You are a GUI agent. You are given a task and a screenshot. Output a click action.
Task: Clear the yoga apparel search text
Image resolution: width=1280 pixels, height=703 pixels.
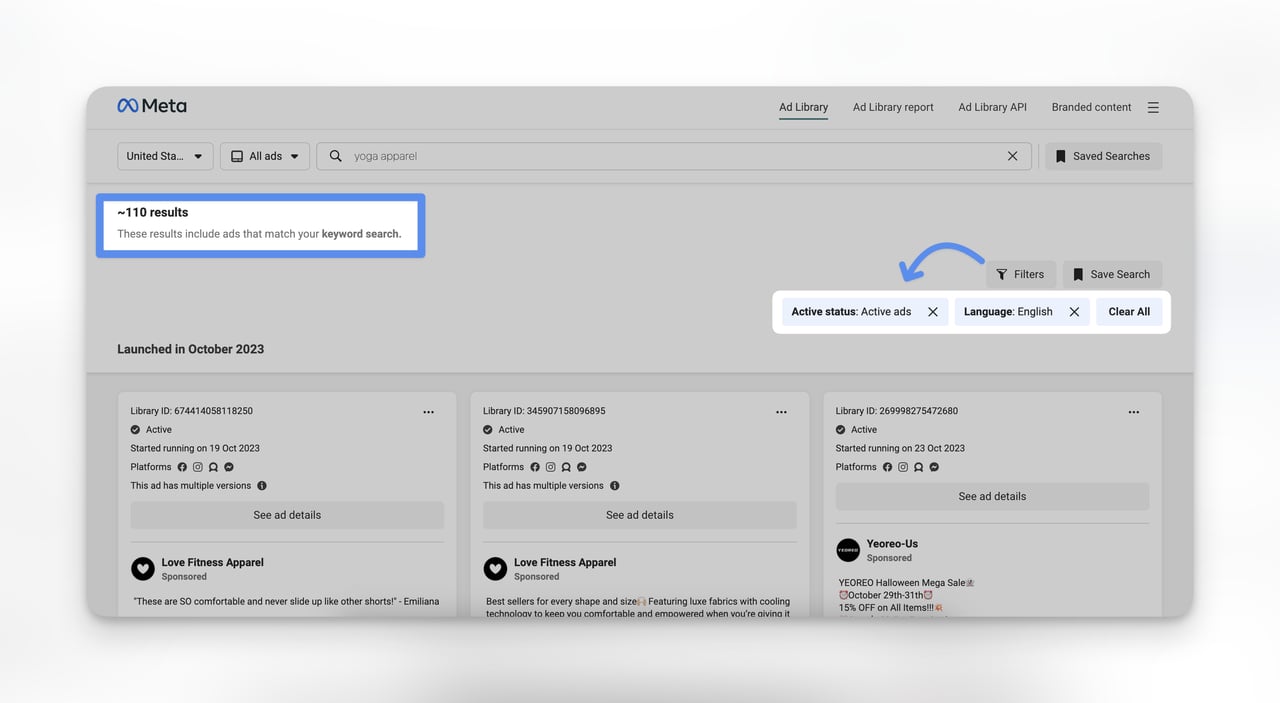(1012, 156)
